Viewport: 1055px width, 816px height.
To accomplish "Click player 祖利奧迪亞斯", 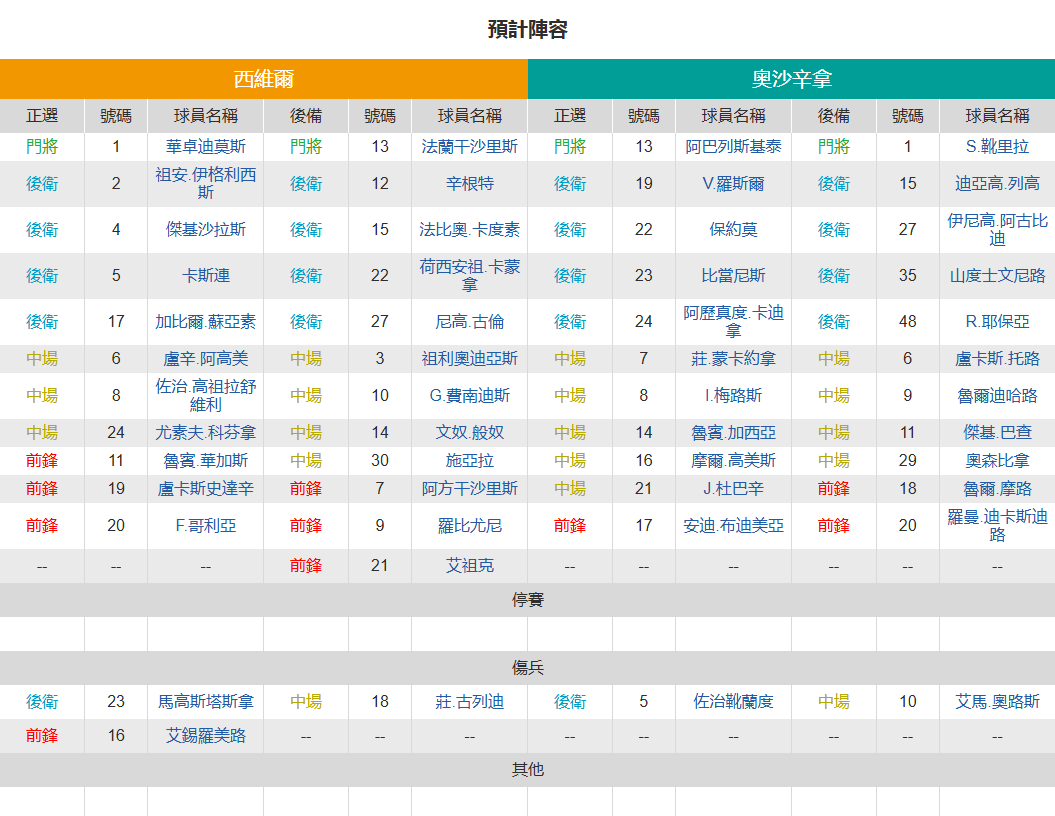I will click(470, 359).
